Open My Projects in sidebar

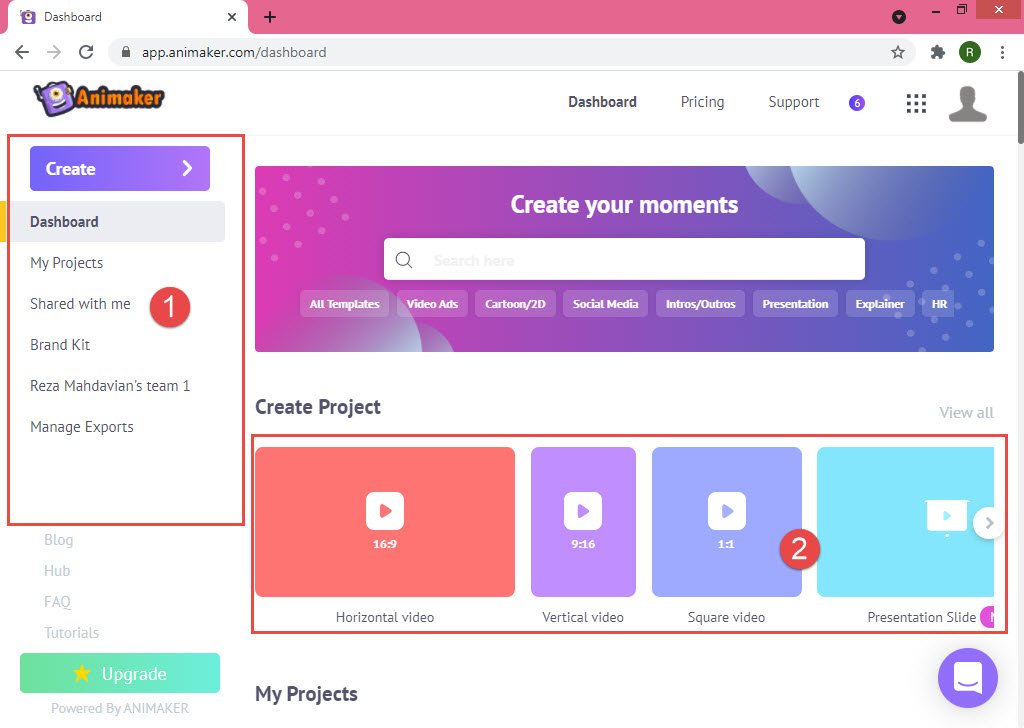(67, 263)
